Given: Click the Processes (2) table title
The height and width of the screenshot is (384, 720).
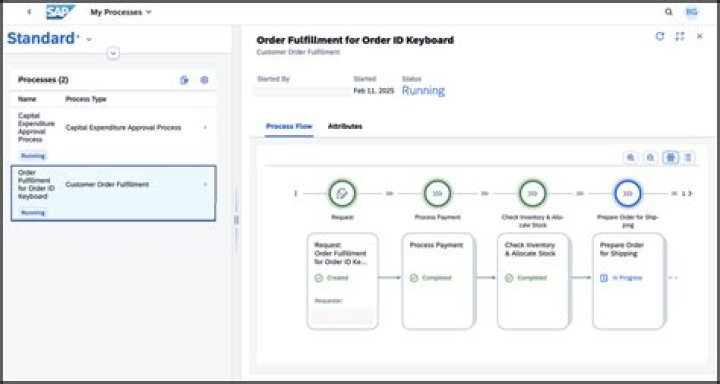Looking at the screenshot, I should click(43, 80).
